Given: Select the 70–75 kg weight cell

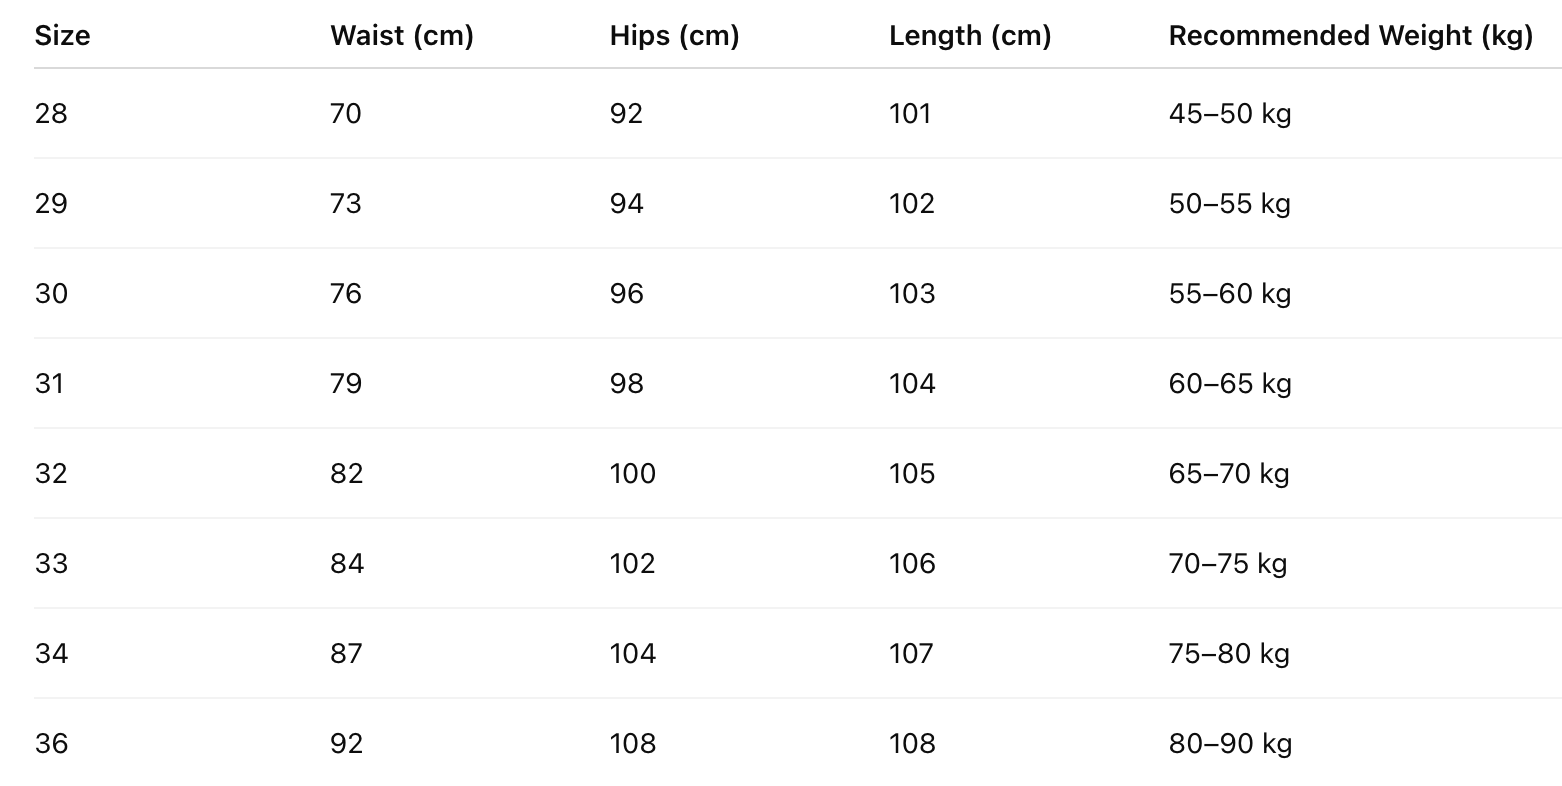Looking at the screenshot, I should coord(1227,564).
